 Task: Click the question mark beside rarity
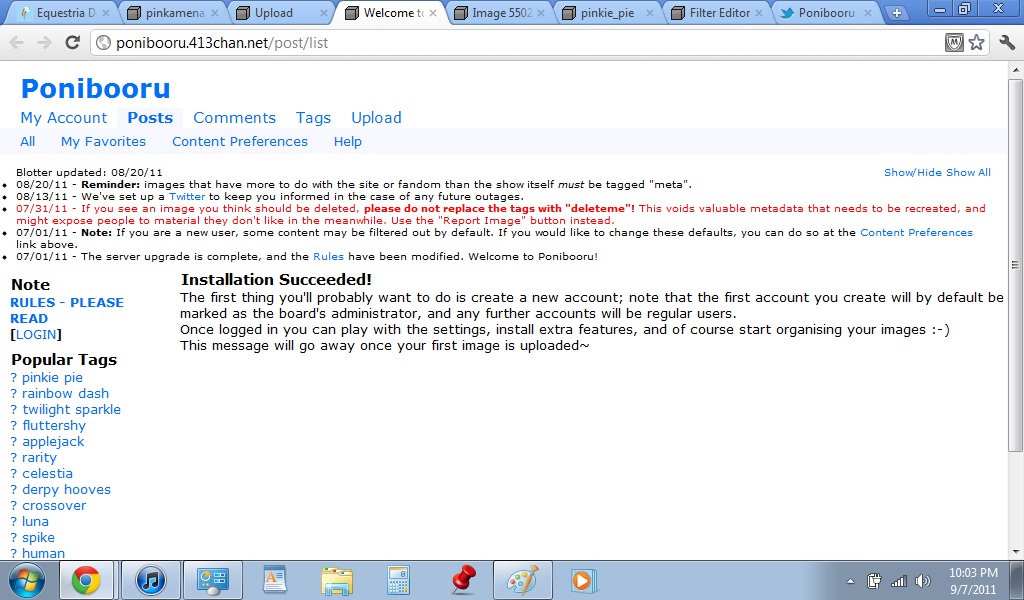14,458
